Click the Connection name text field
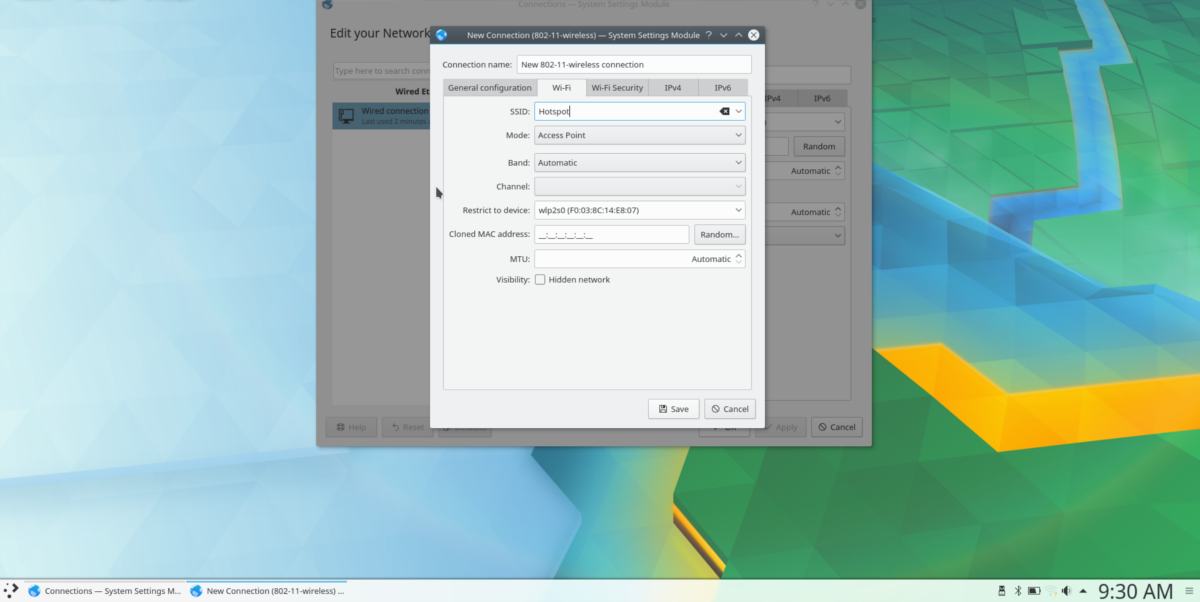1200x602 pixels. click(634, 64)
